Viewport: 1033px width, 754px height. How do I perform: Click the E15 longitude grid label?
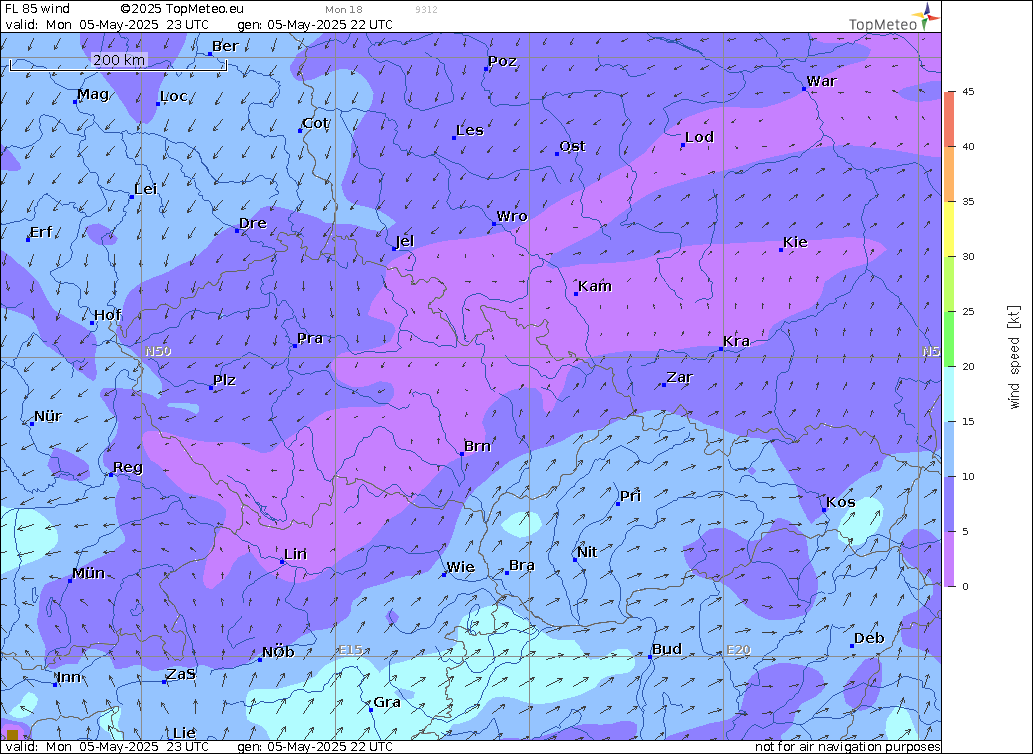[350, 650]
